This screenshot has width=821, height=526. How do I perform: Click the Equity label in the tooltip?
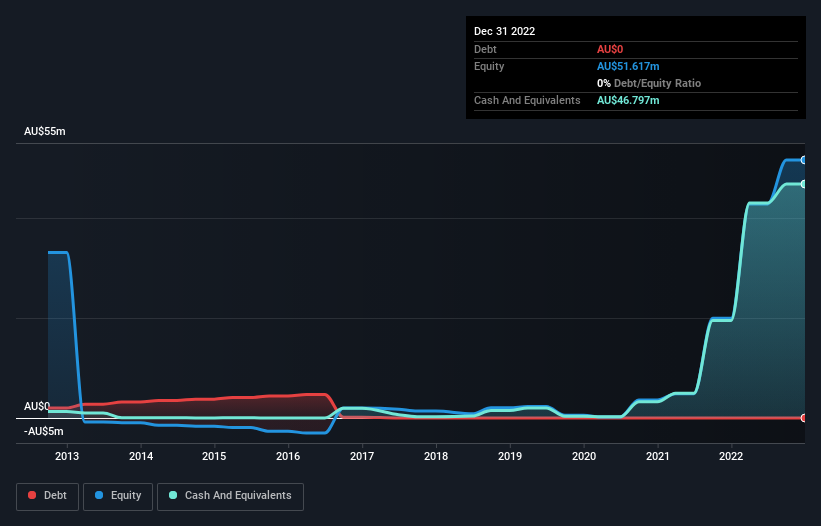tap(489, 66)
